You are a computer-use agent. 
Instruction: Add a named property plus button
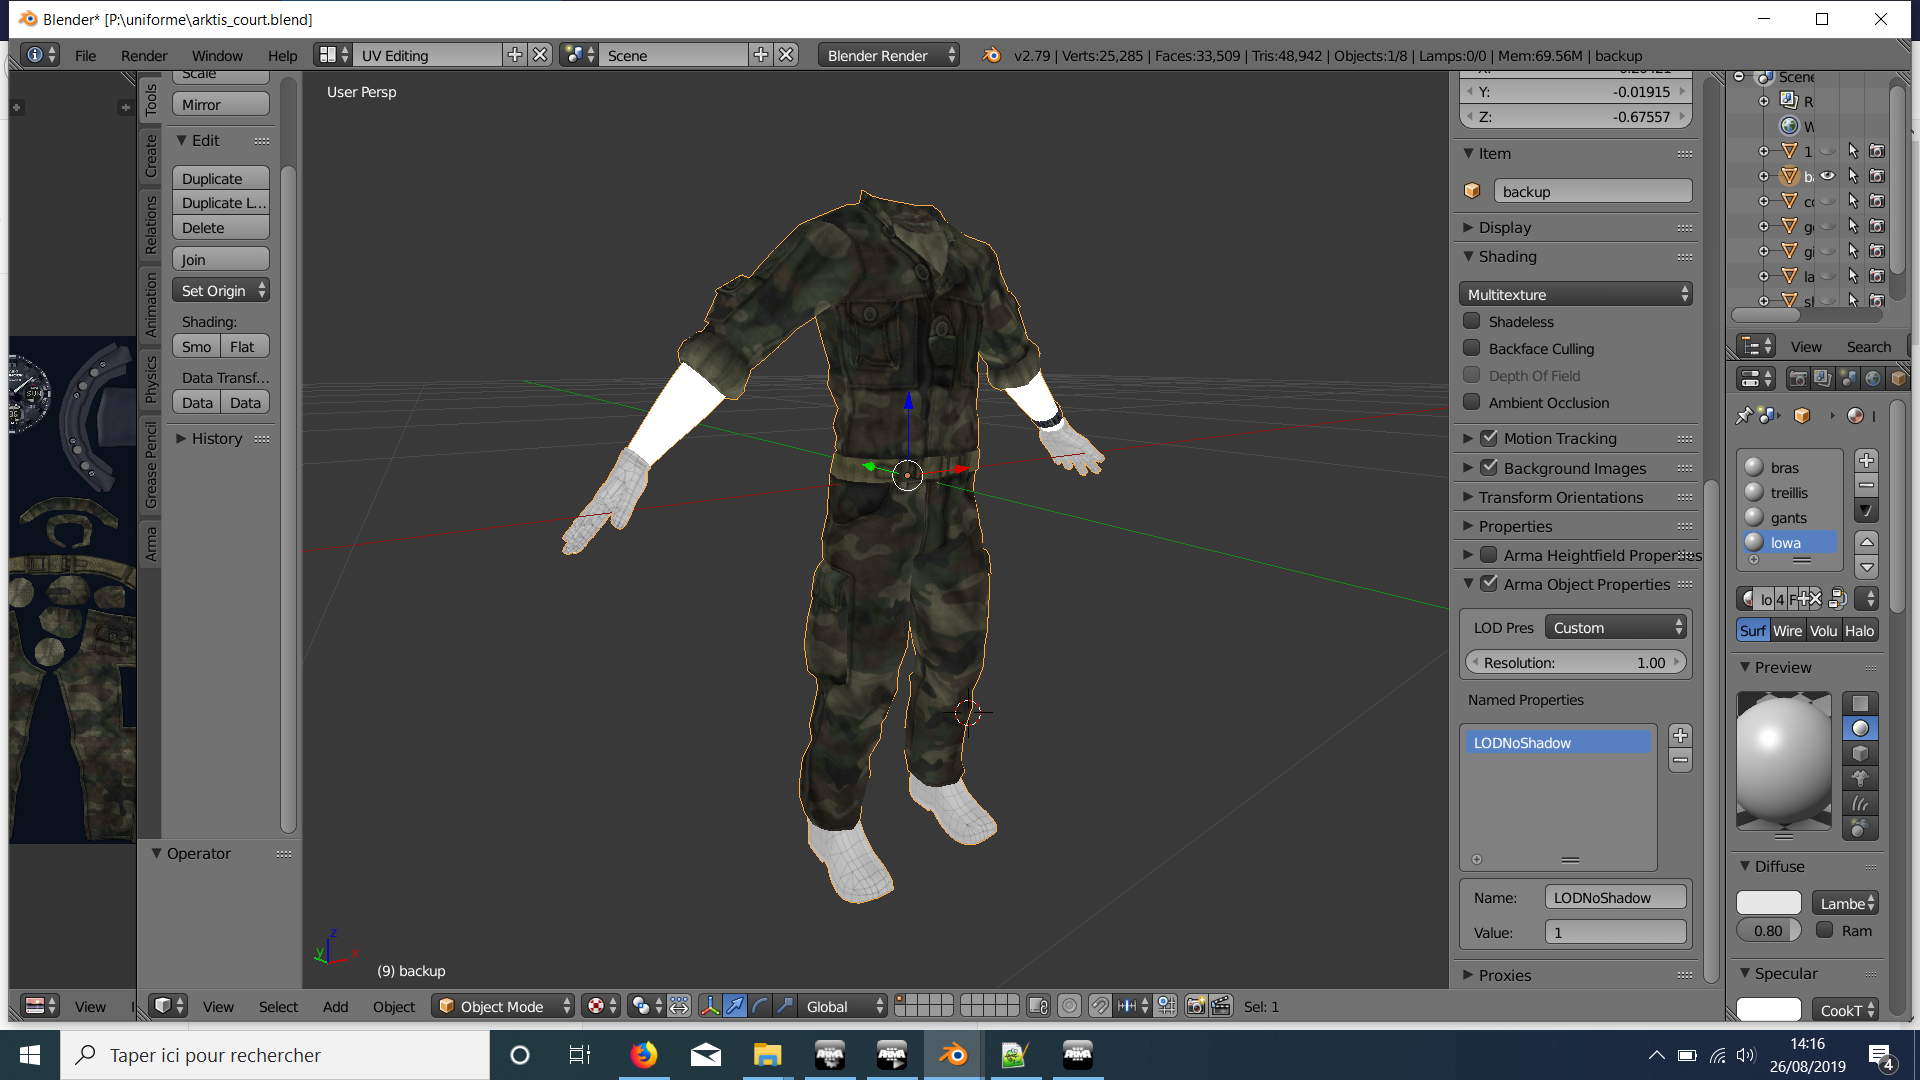point(1681,736)
